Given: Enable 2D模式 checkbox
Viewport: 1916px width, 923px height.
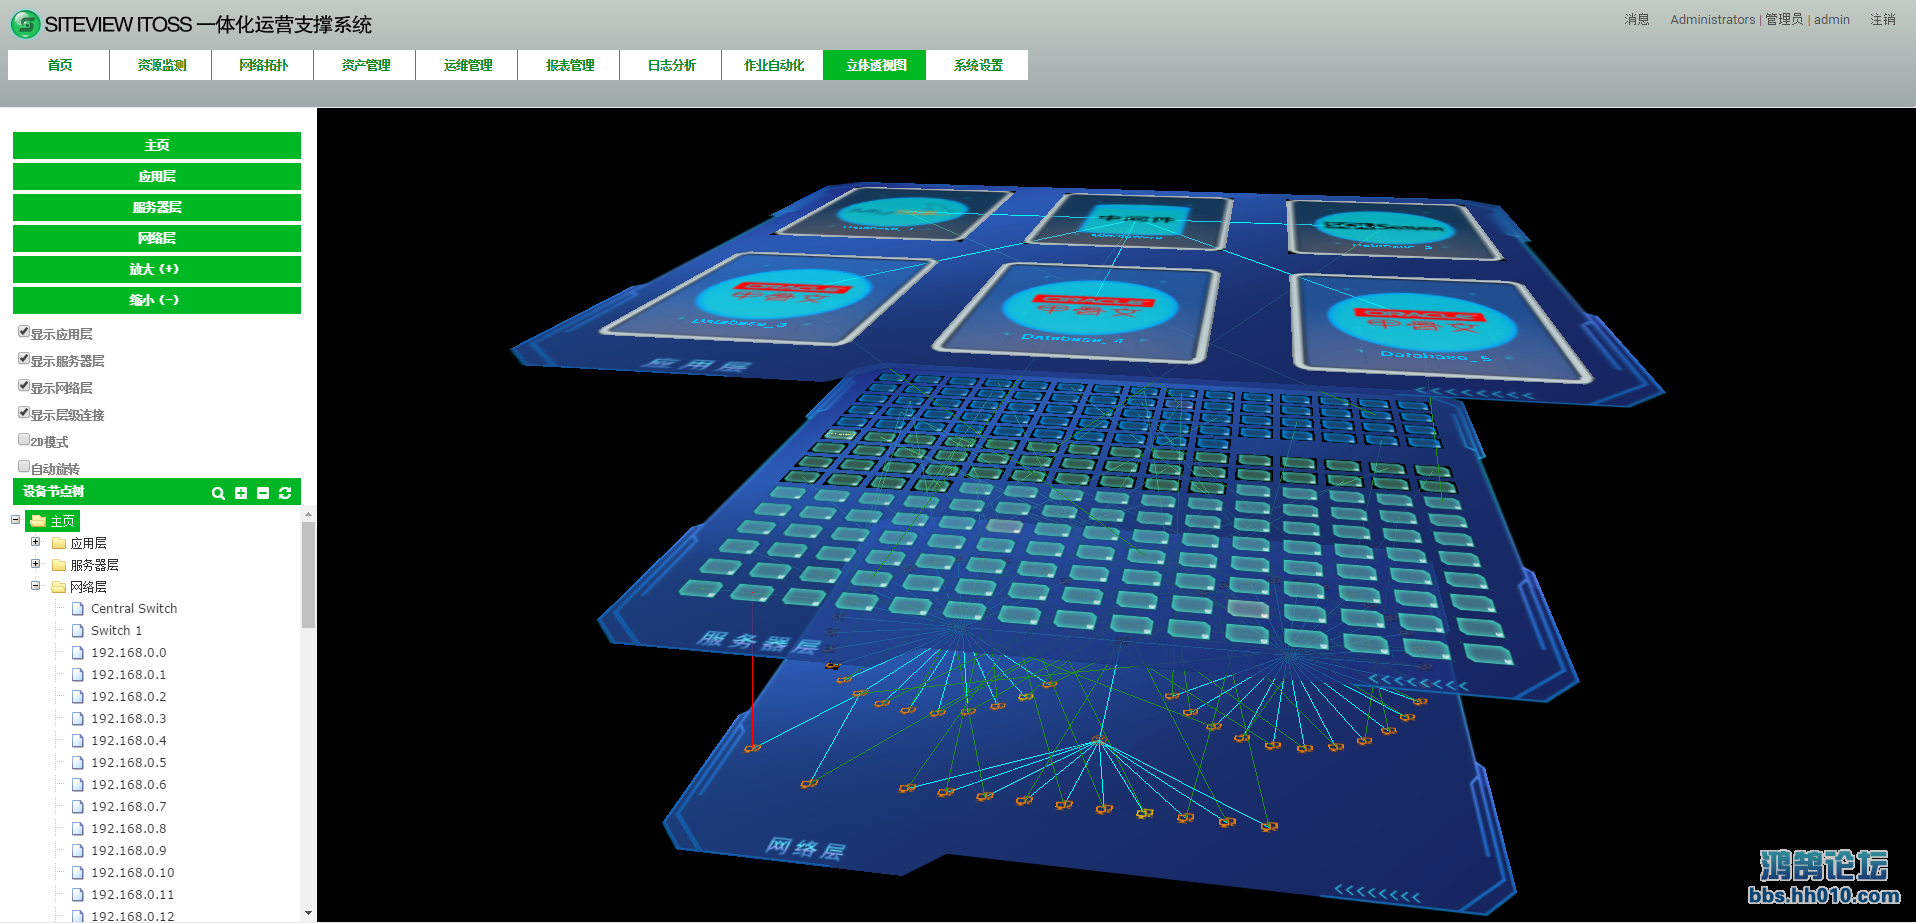Looking at the screenshot, I should tap(24, 439).
